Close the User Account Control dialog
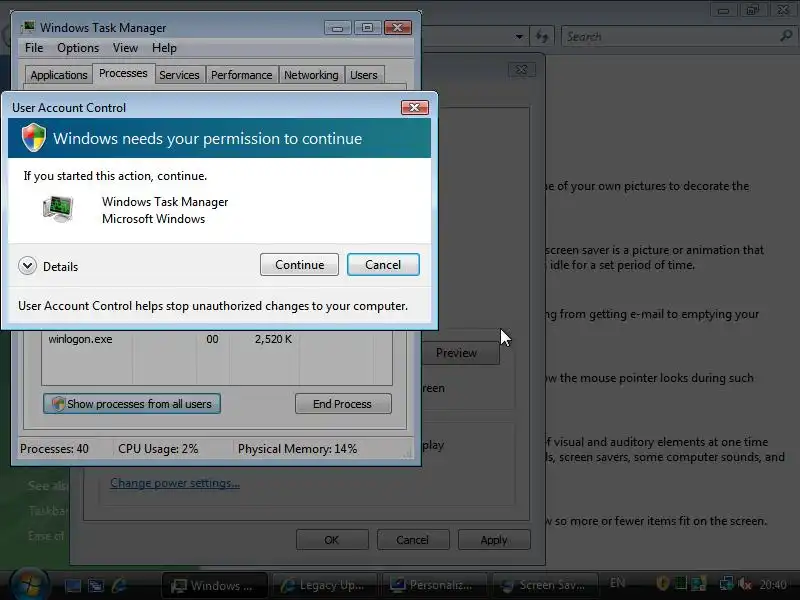Screen dimensions: 800x600 [x=414, y=108]
